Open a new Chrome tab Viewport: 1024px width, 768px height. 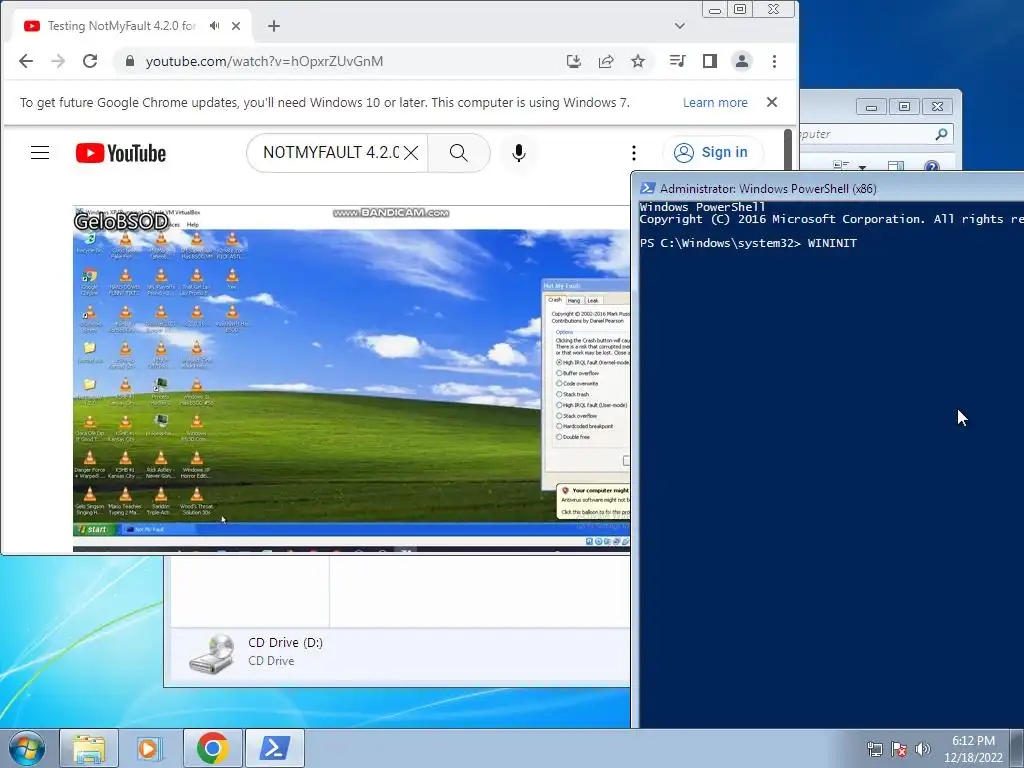[x=274, y=26]
